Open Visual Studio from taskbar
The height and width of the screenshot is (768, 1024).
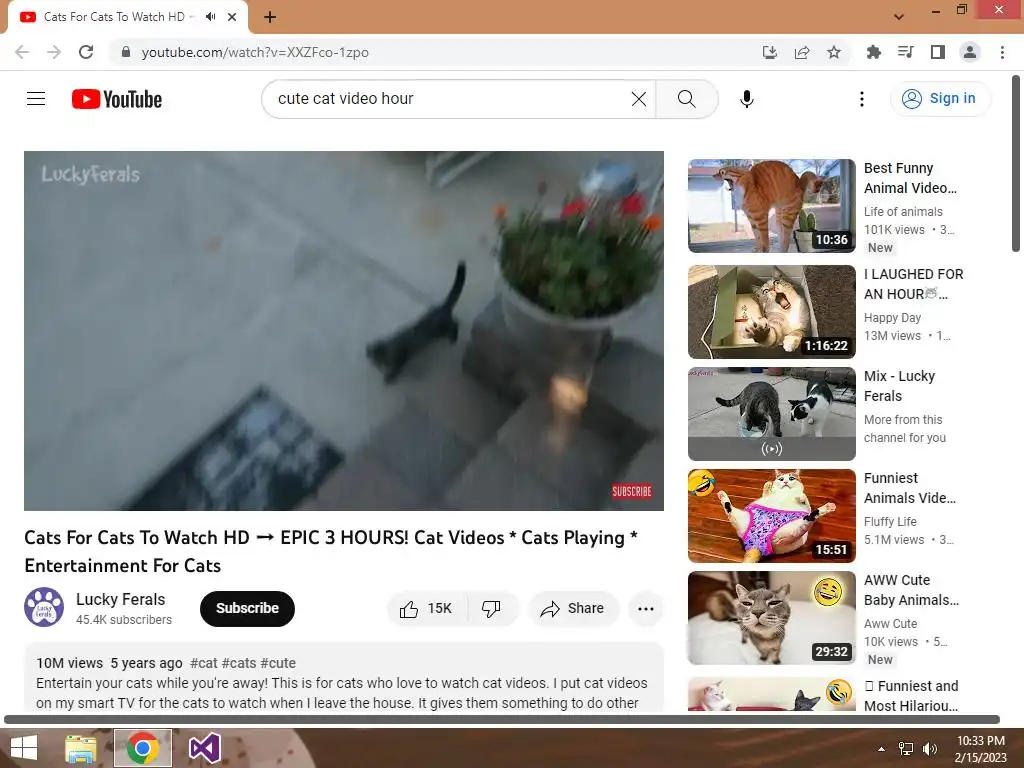click(204, 748)
